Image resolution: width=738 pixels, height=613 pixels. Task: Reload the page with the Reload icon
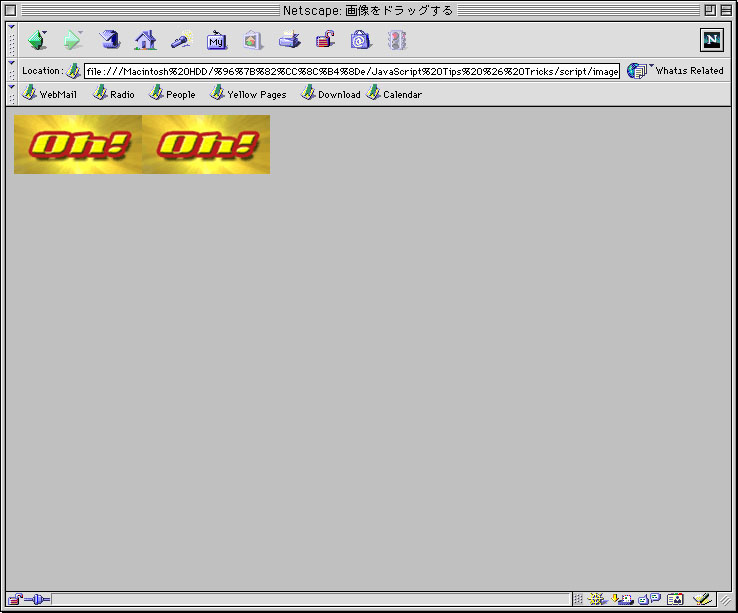pos(109,40)
